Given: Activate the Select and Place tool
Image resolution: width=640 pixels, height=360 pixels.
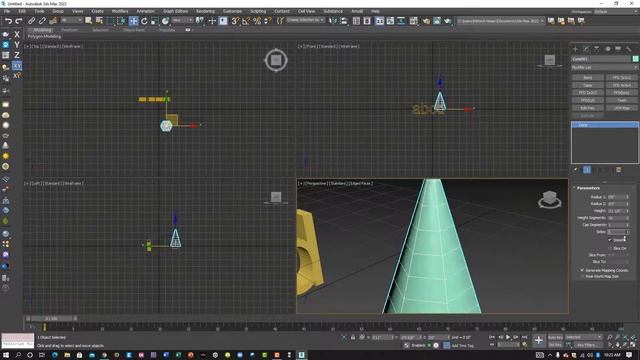Looking at the screenshot, I should 165,20.
